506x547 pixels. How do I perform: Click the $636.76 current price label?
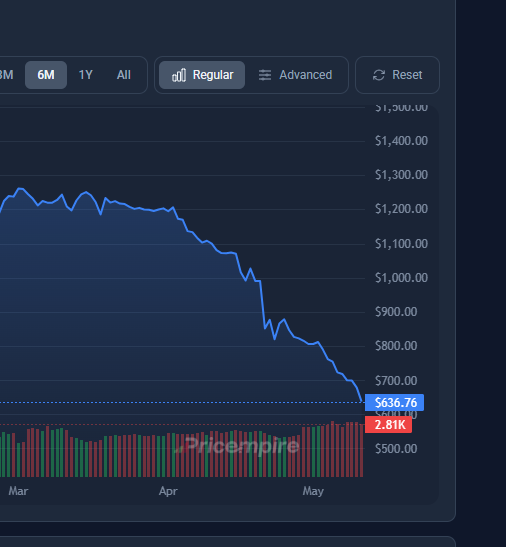[x=394, y=403]
